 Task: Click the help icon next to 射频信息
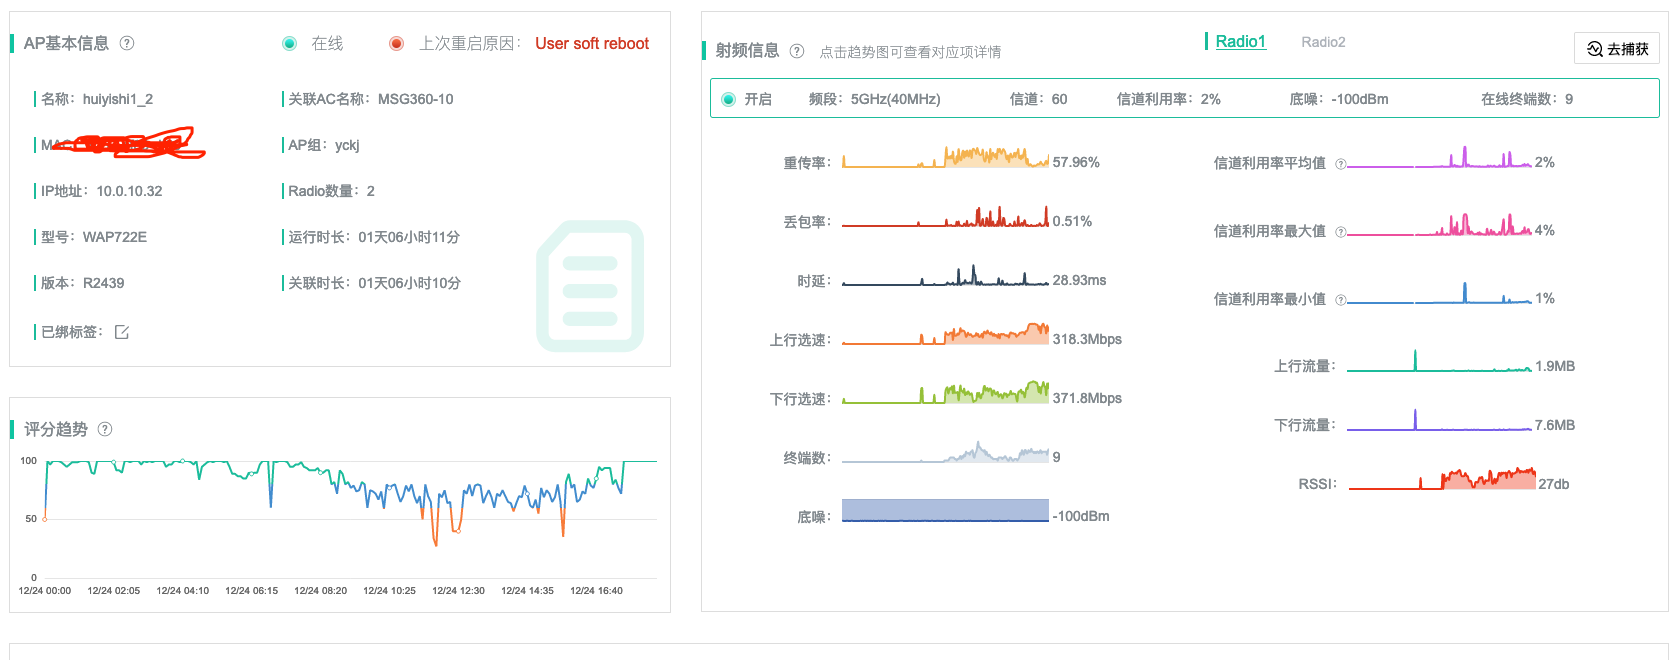(797, 51)
